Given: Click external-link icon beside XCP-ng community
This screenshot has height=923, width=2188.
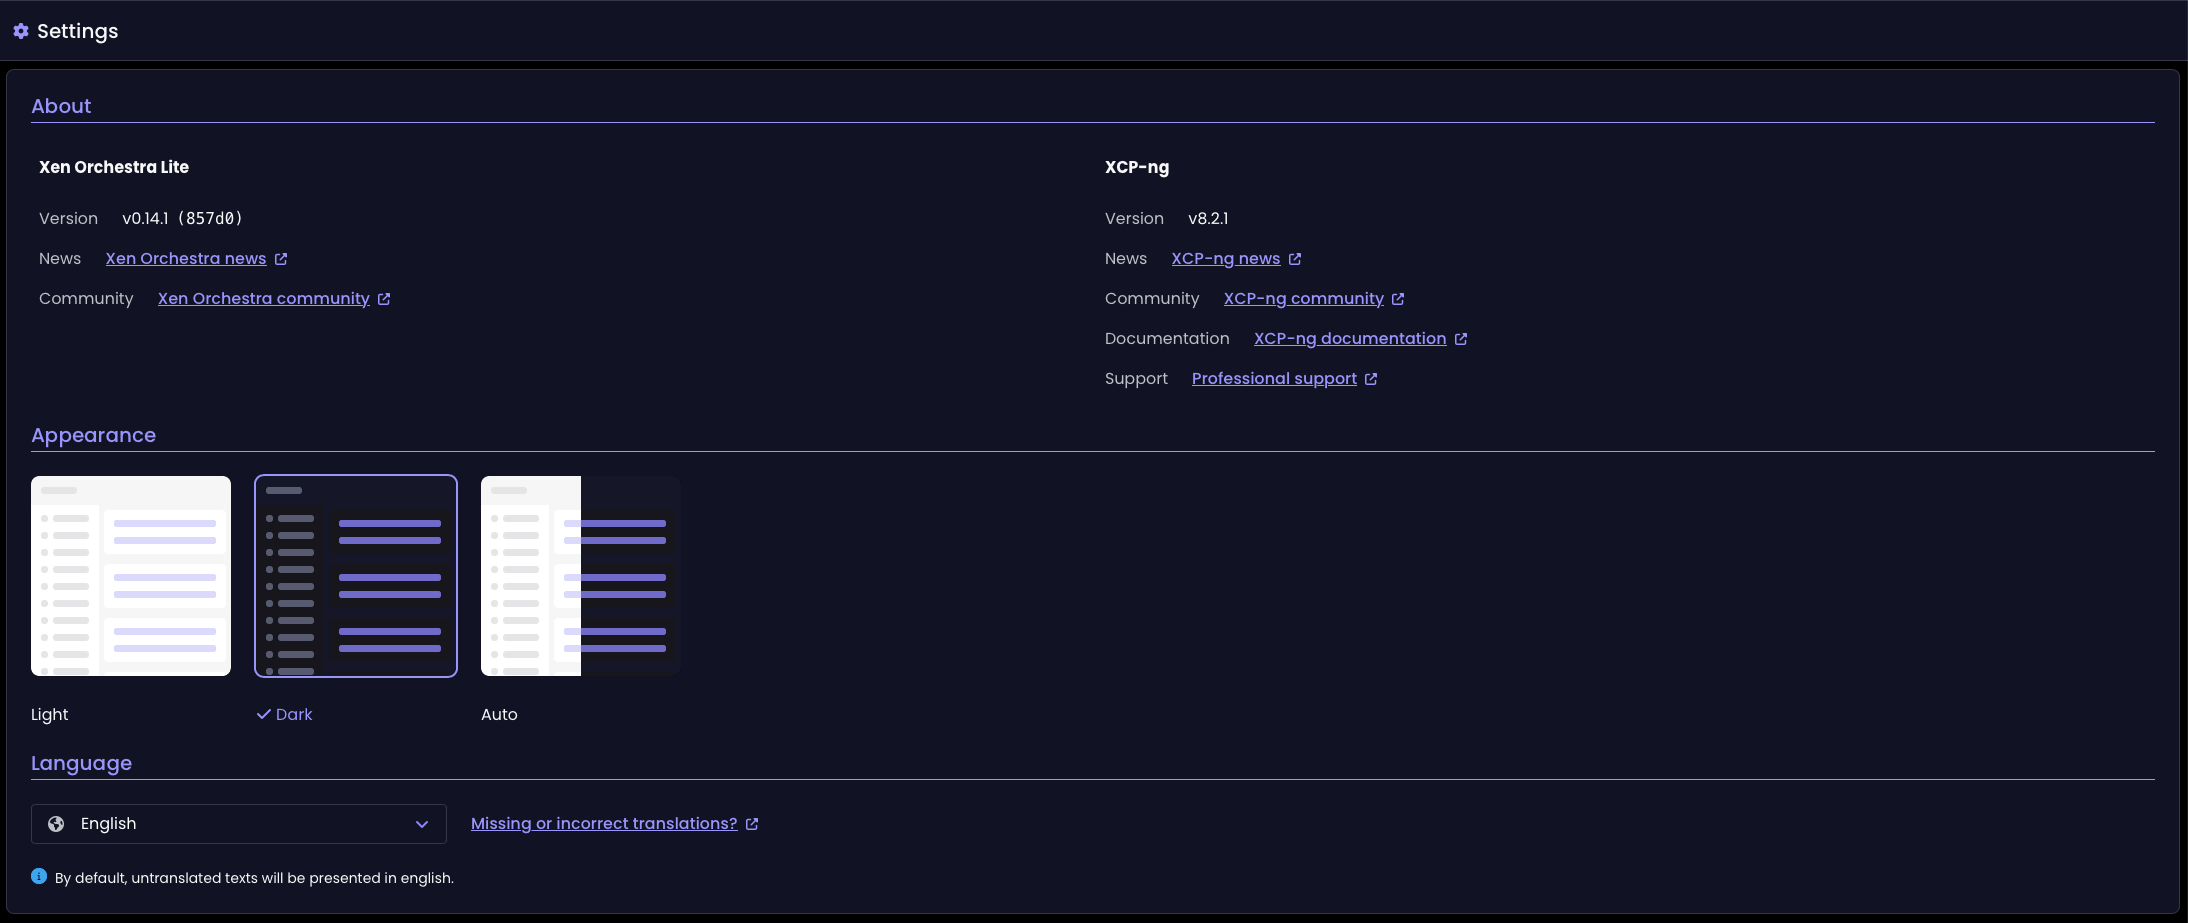Looking at the screenshot, I should (x=1398, y=299).
